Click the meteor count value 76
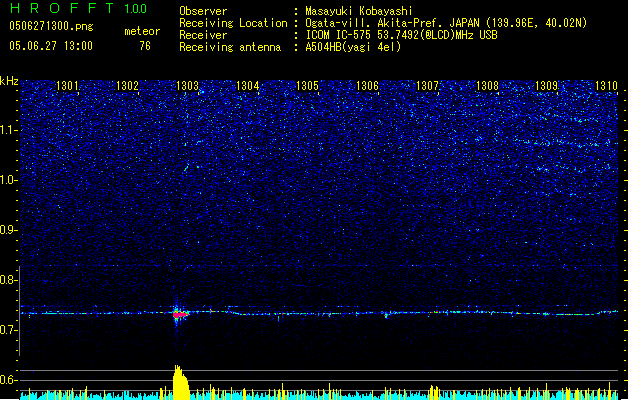This screenshot has width=629, height=400. click(x=145, y=46)
